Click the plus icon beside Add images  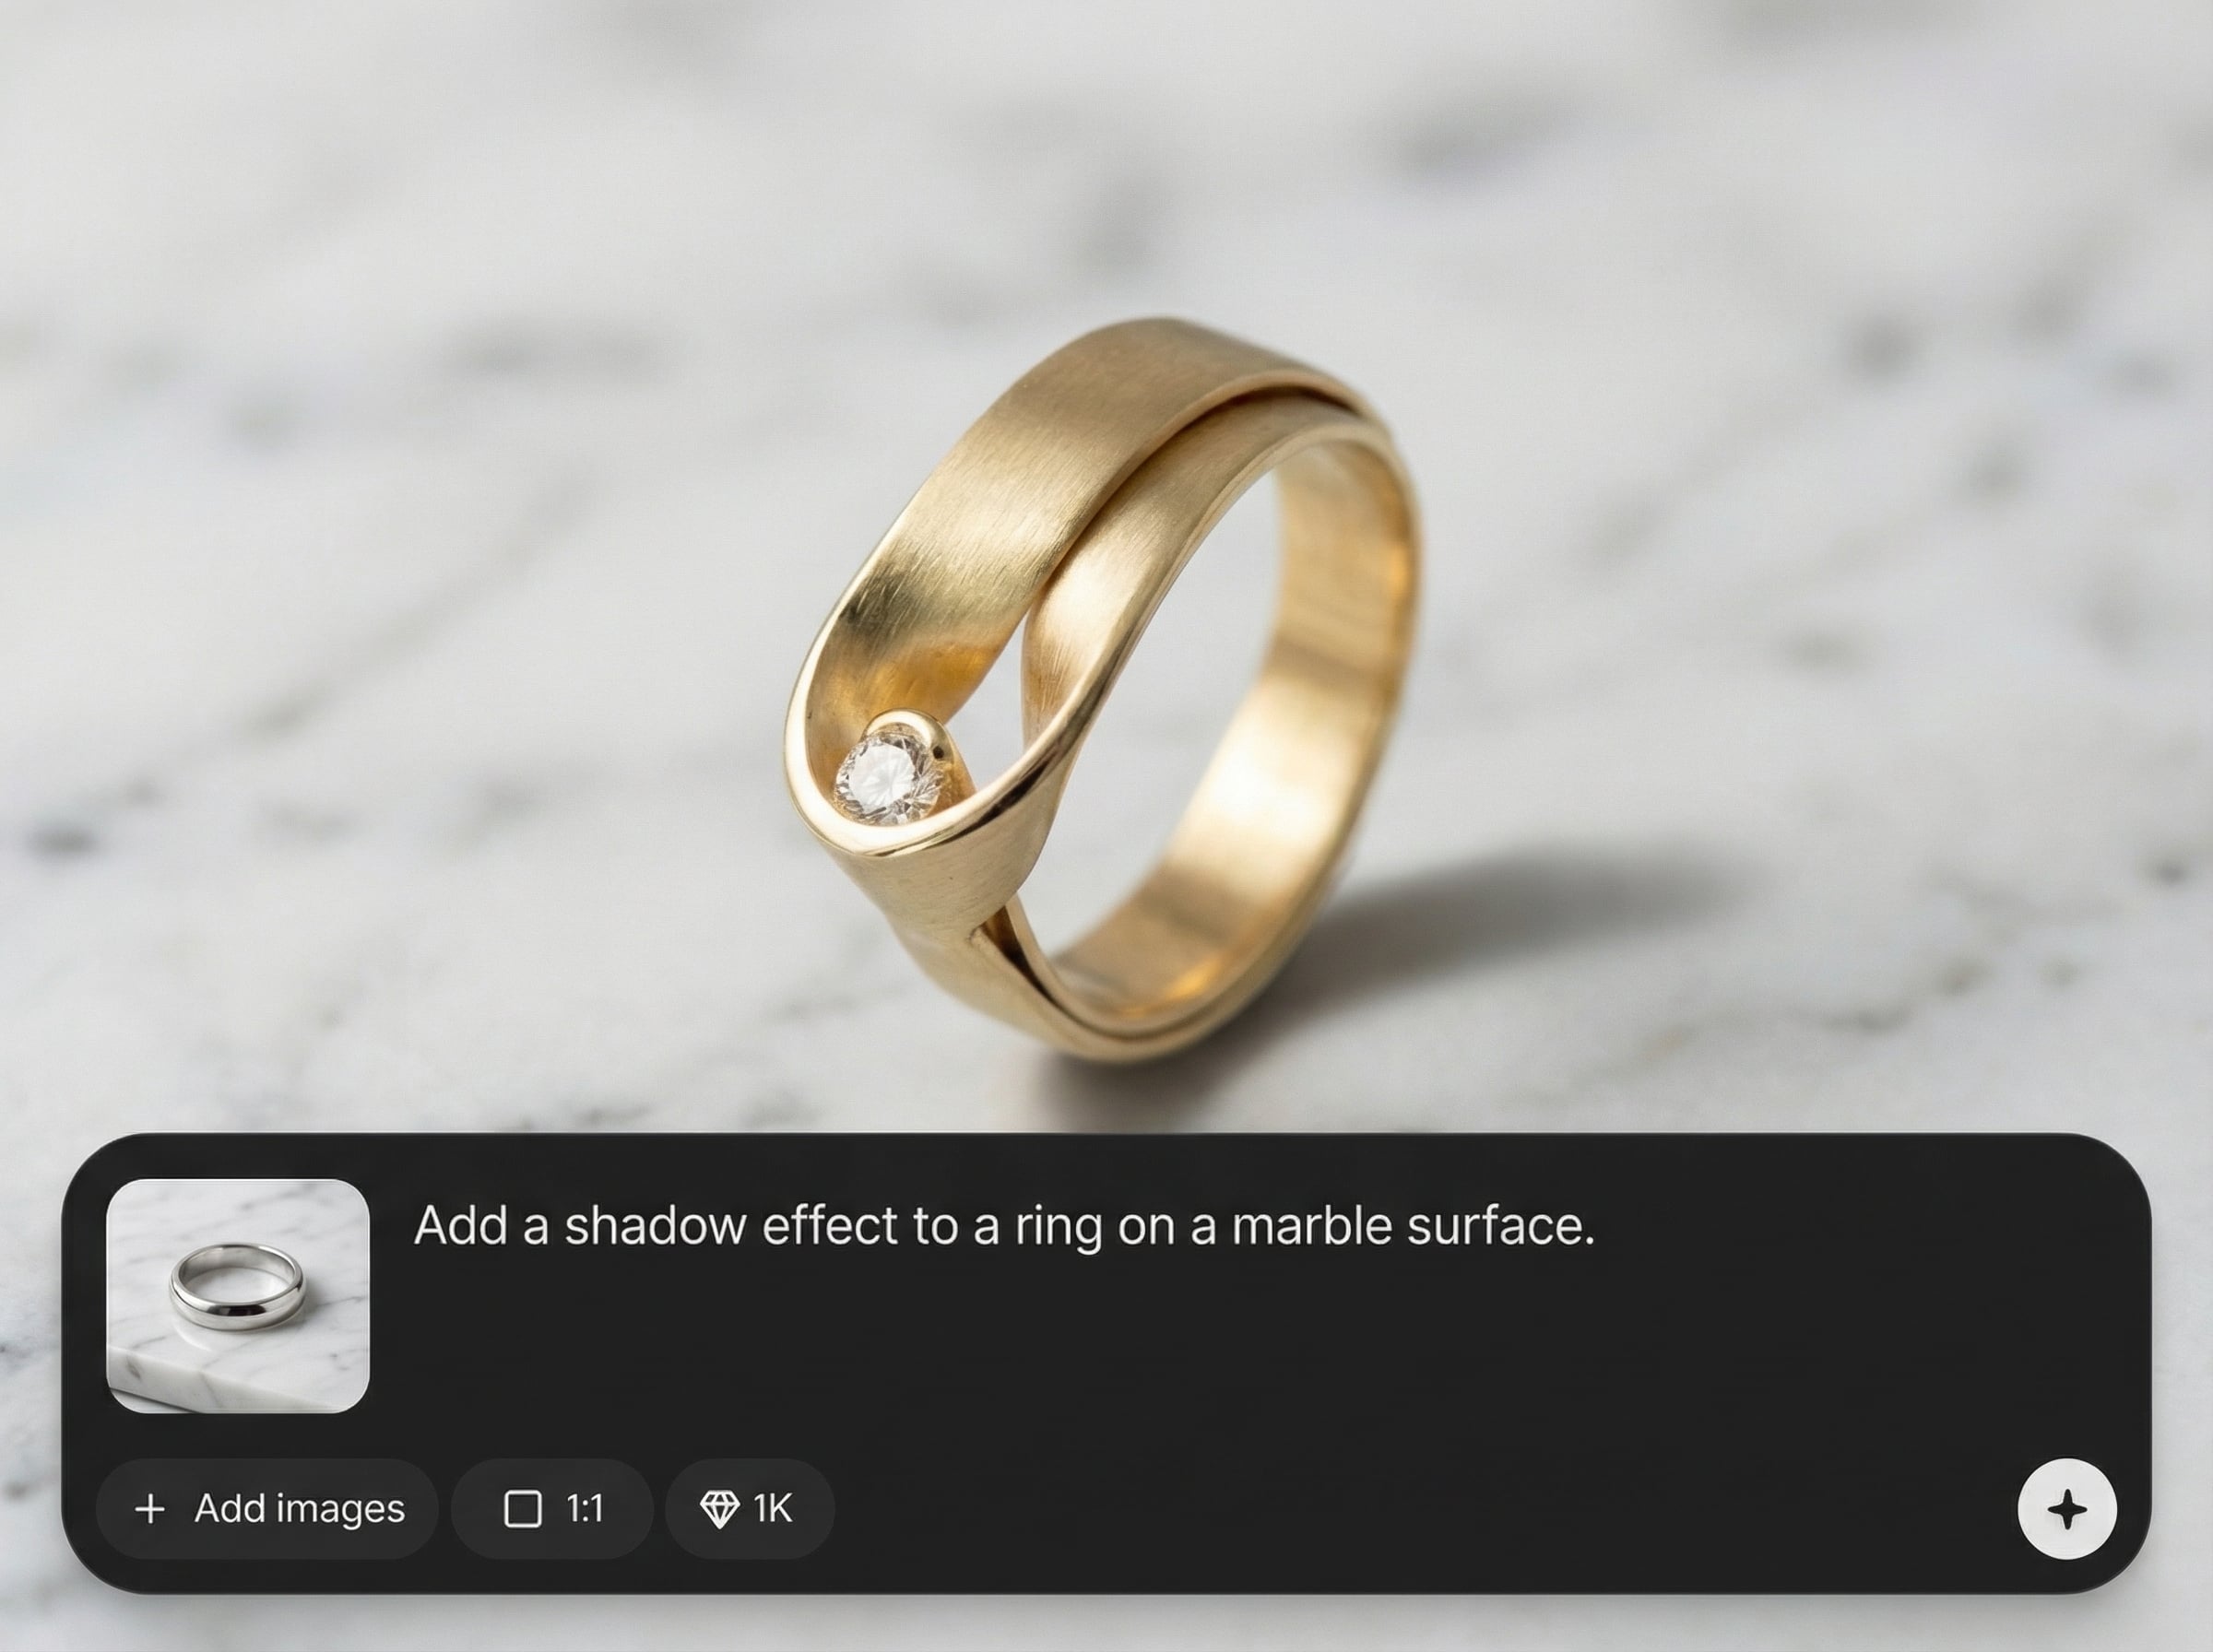[x=150, y=1509]
